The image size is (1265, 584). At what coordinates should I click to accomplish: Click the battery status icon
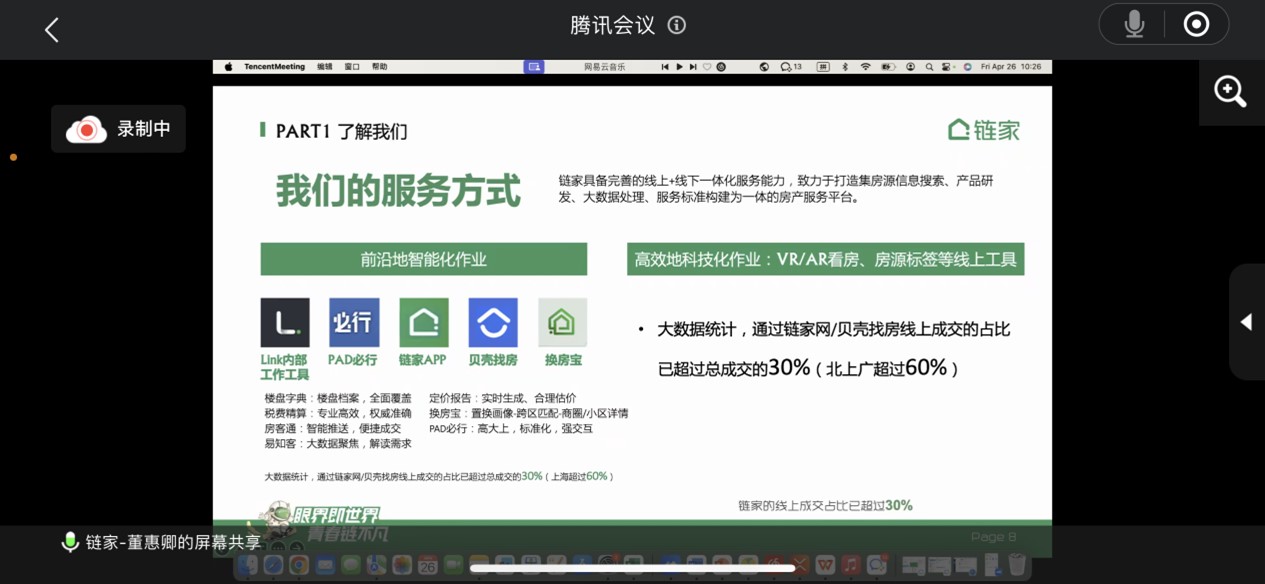pyautogui.click(x=887, y=67)
